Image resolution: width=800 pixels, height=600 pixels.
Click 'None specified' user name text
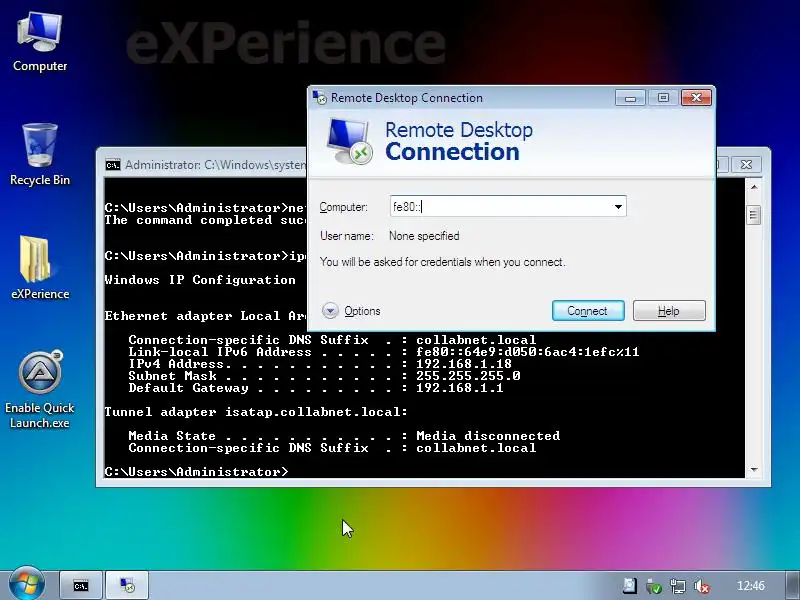point(424,236)
